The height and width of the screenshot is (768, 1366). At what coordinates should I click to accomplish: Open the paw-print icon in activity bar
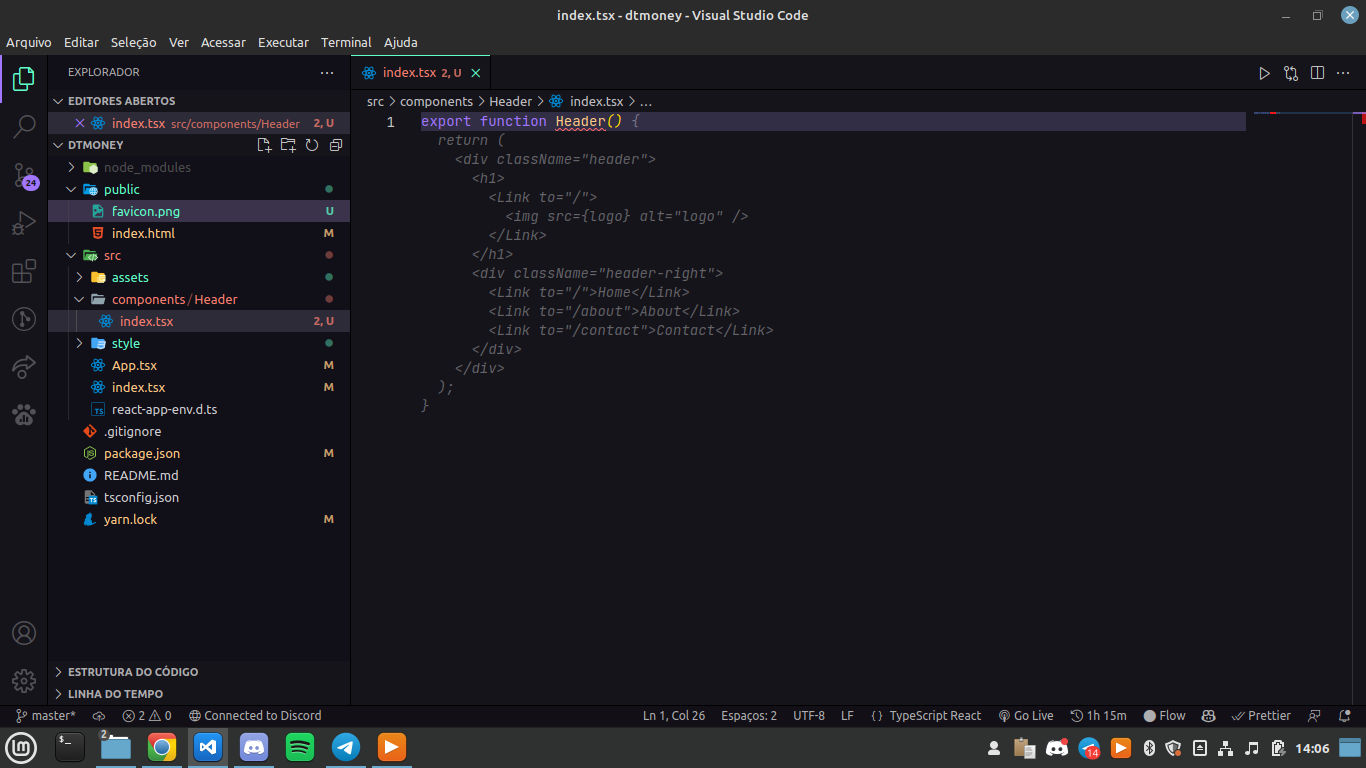(x=24, y=414)
